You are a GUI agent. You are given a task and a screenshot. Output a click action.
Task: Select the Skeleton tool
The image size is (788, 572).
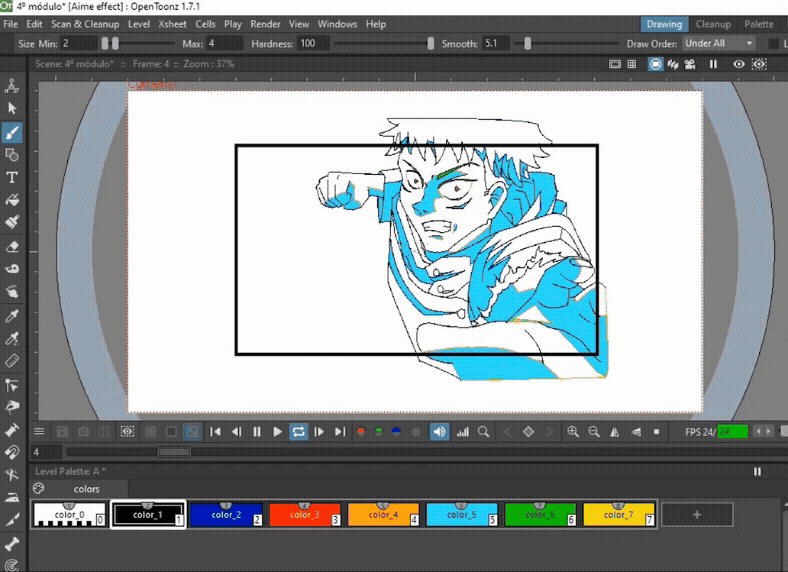[12, 543]
